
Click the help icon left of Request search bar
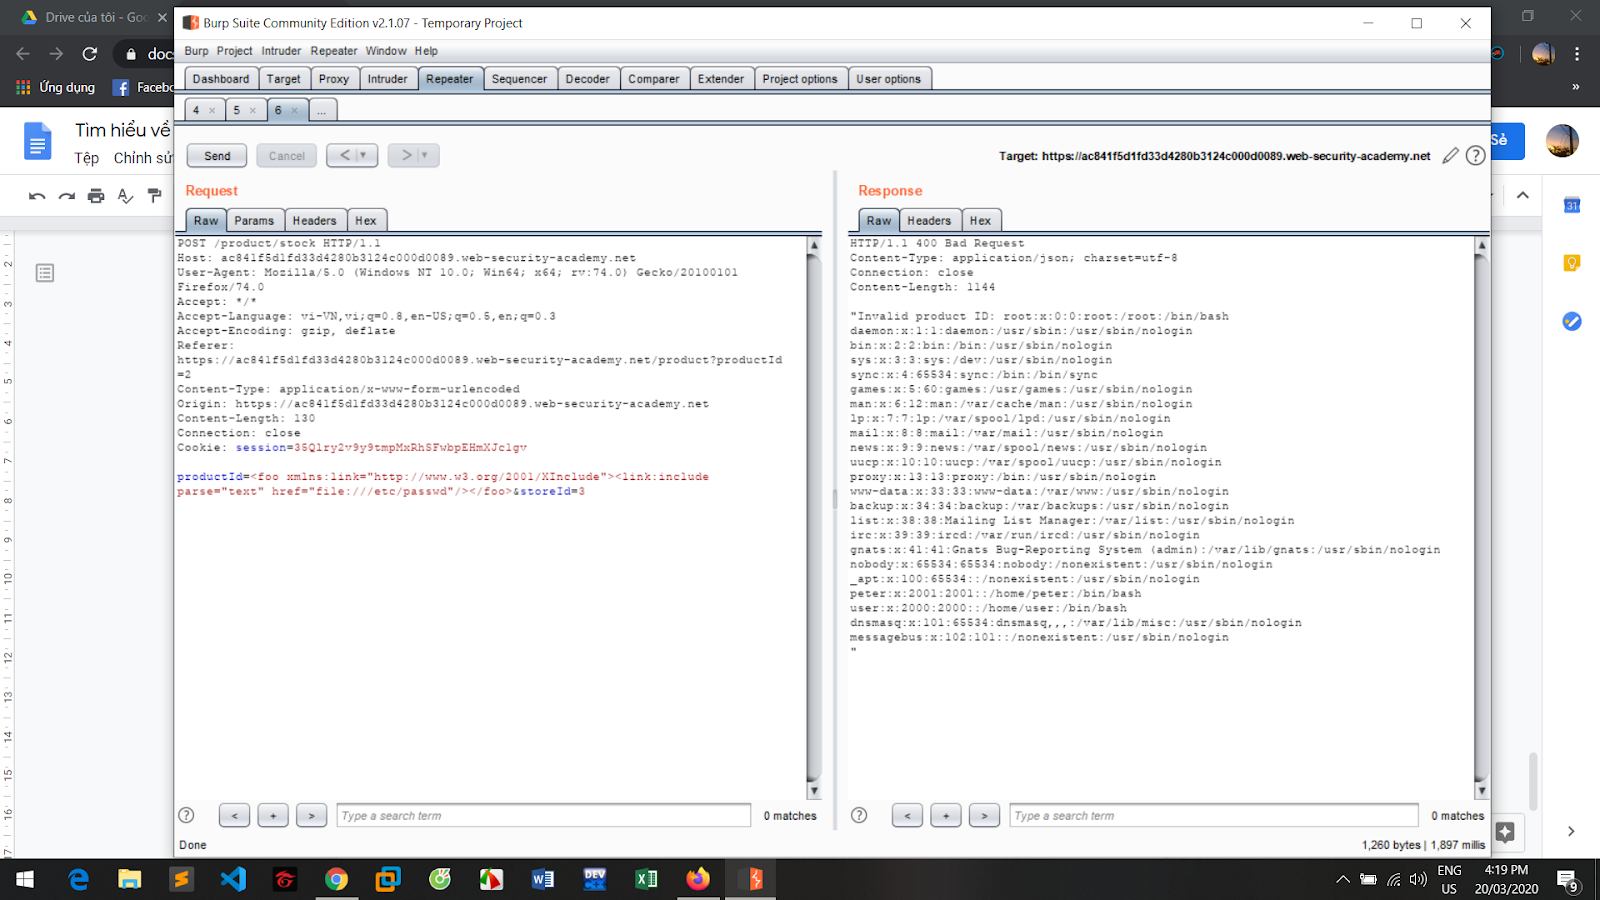(186, 815)
